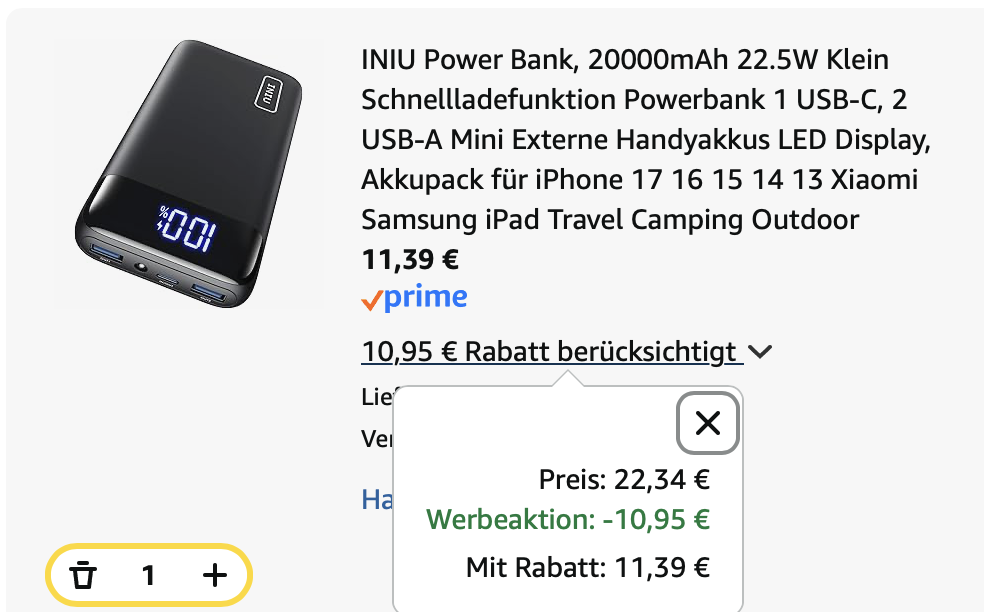
Task: Click the popover's pointer arrow under Rabatt
Action: coord(568,378)
